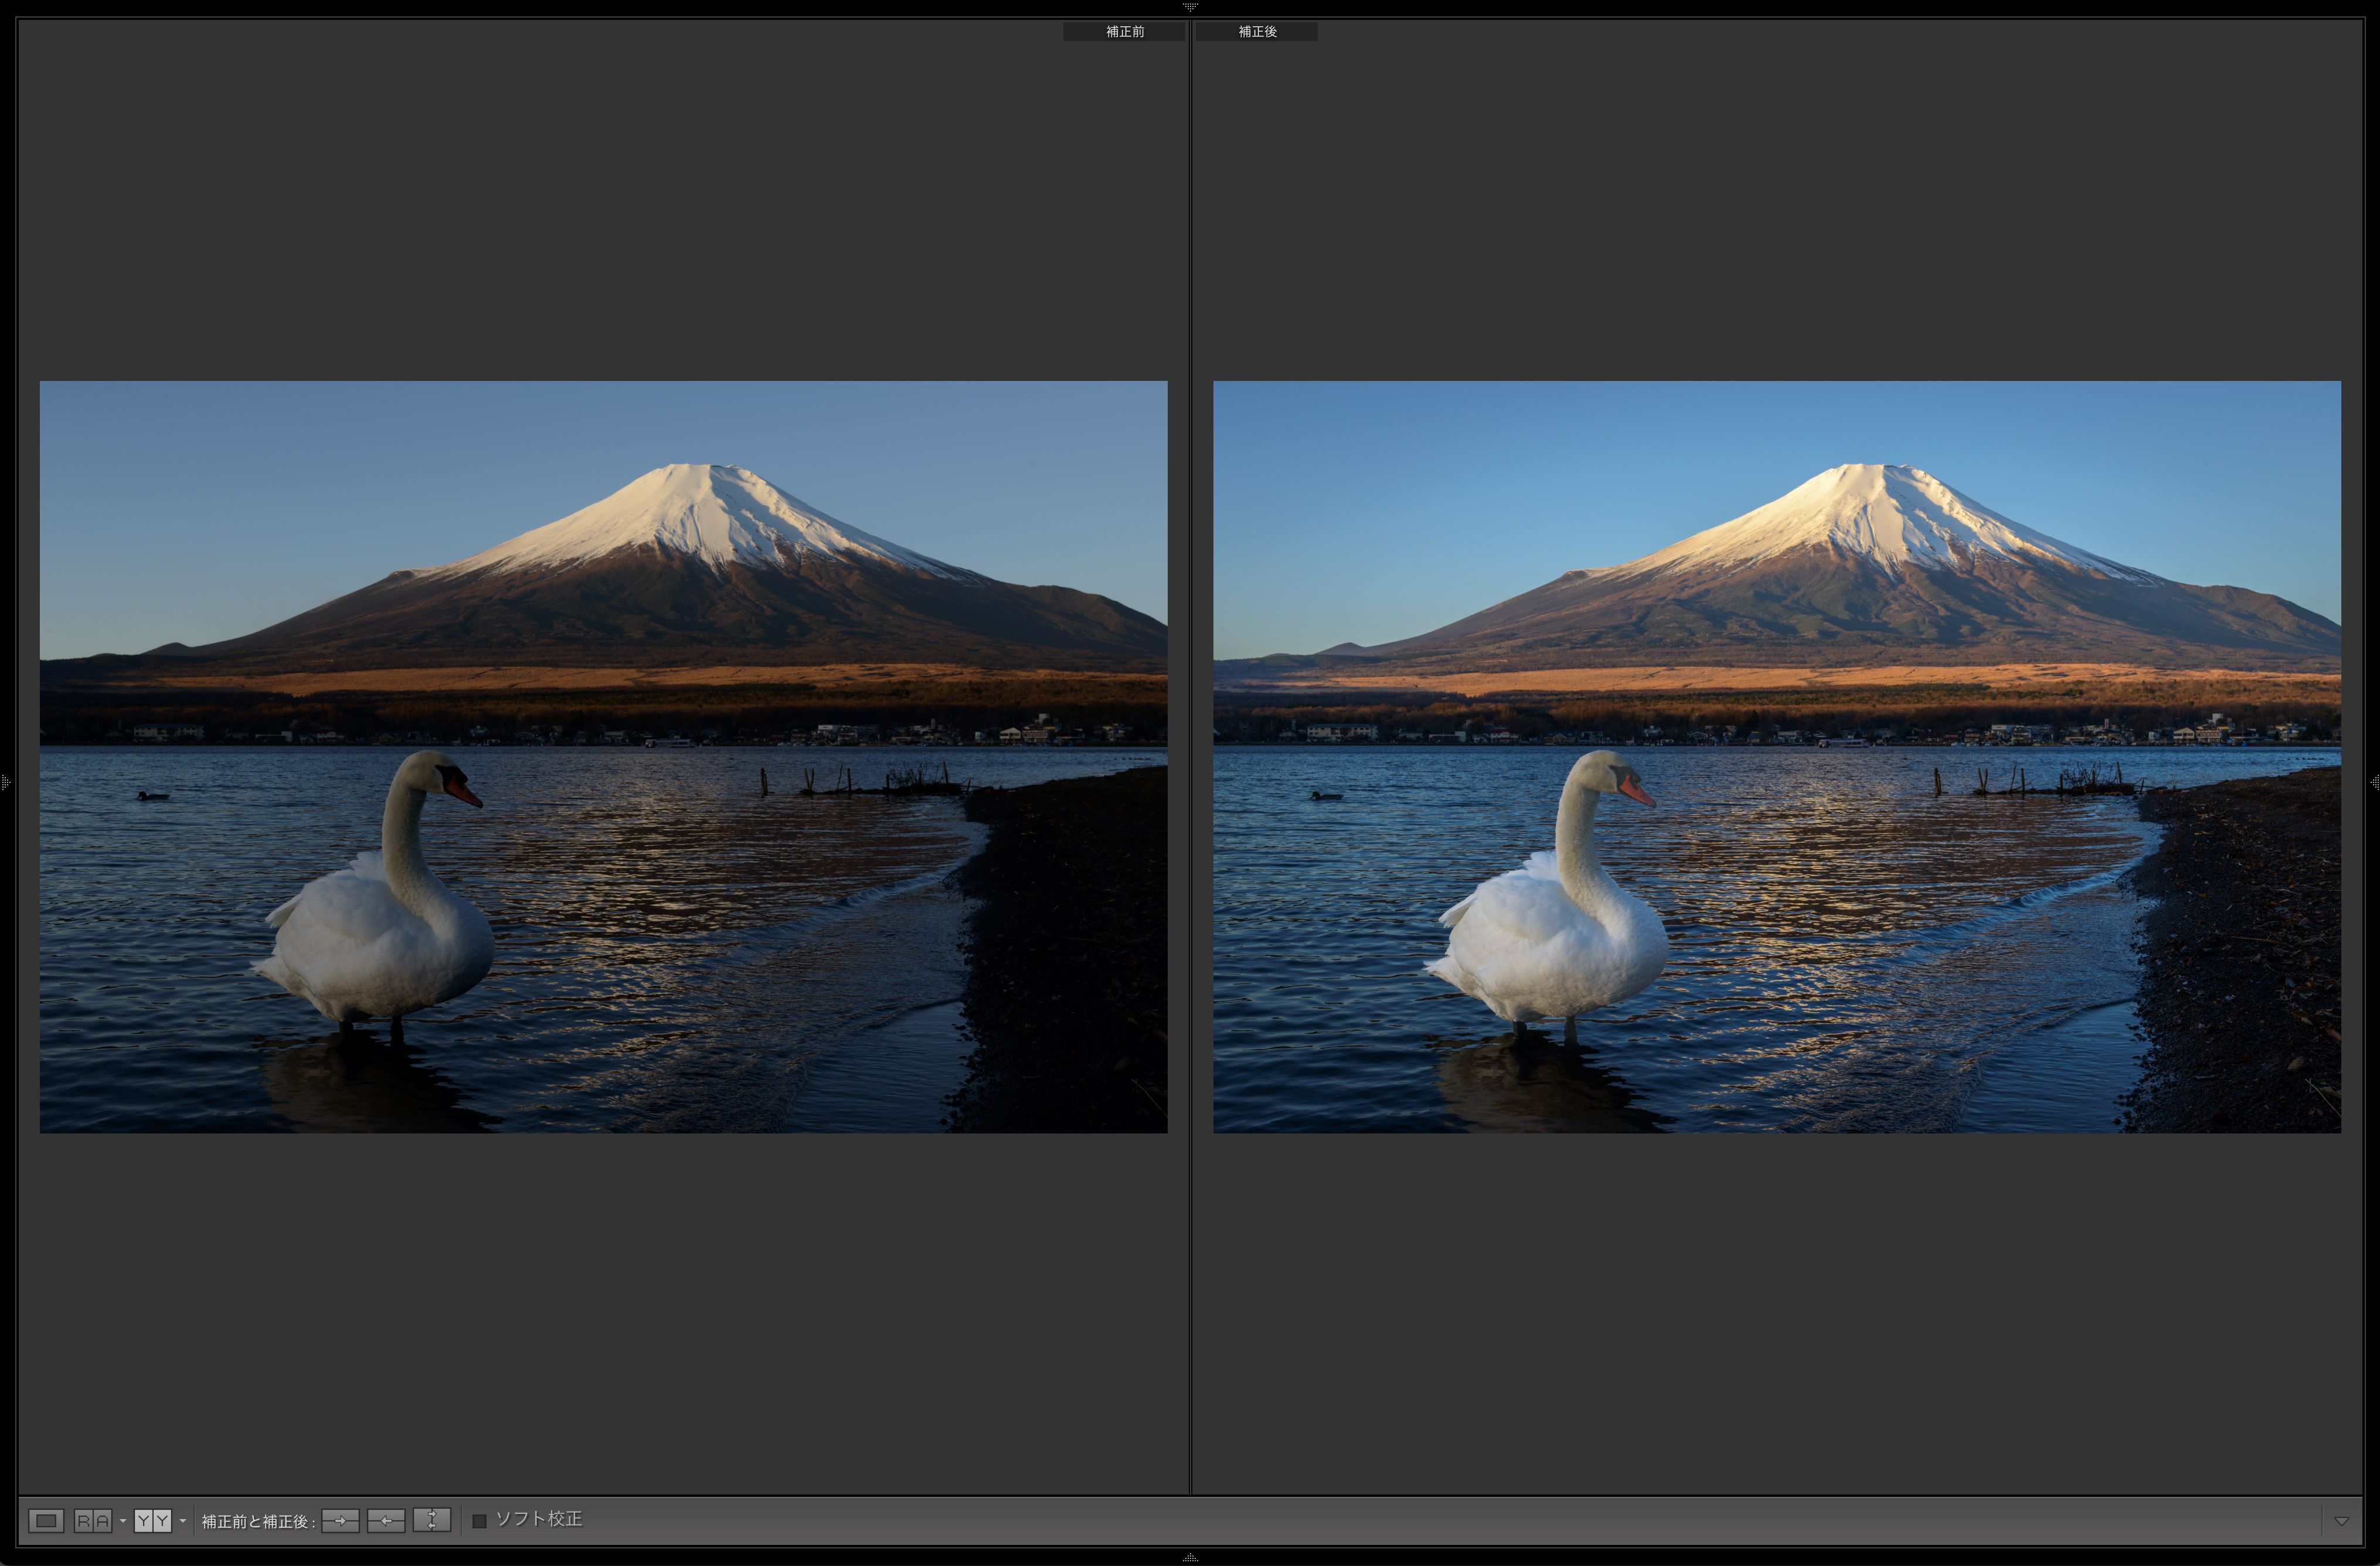The width and height of the screenshot is (2380, 1566).
Task: Click the after (right) Mt. Fuji photo
Action: (x=1860, y=560)
